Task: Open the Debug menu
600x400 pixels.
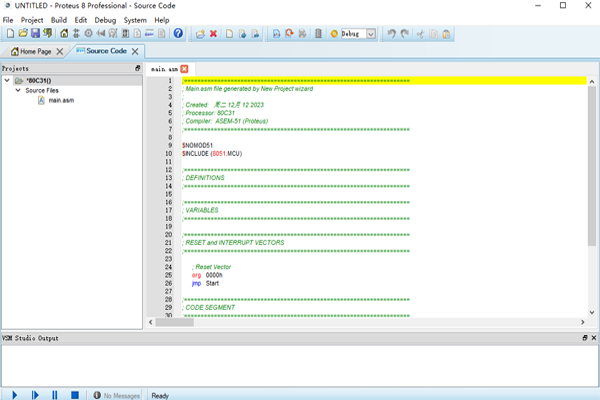Action: pyautogui.click(x=105, y=20)
